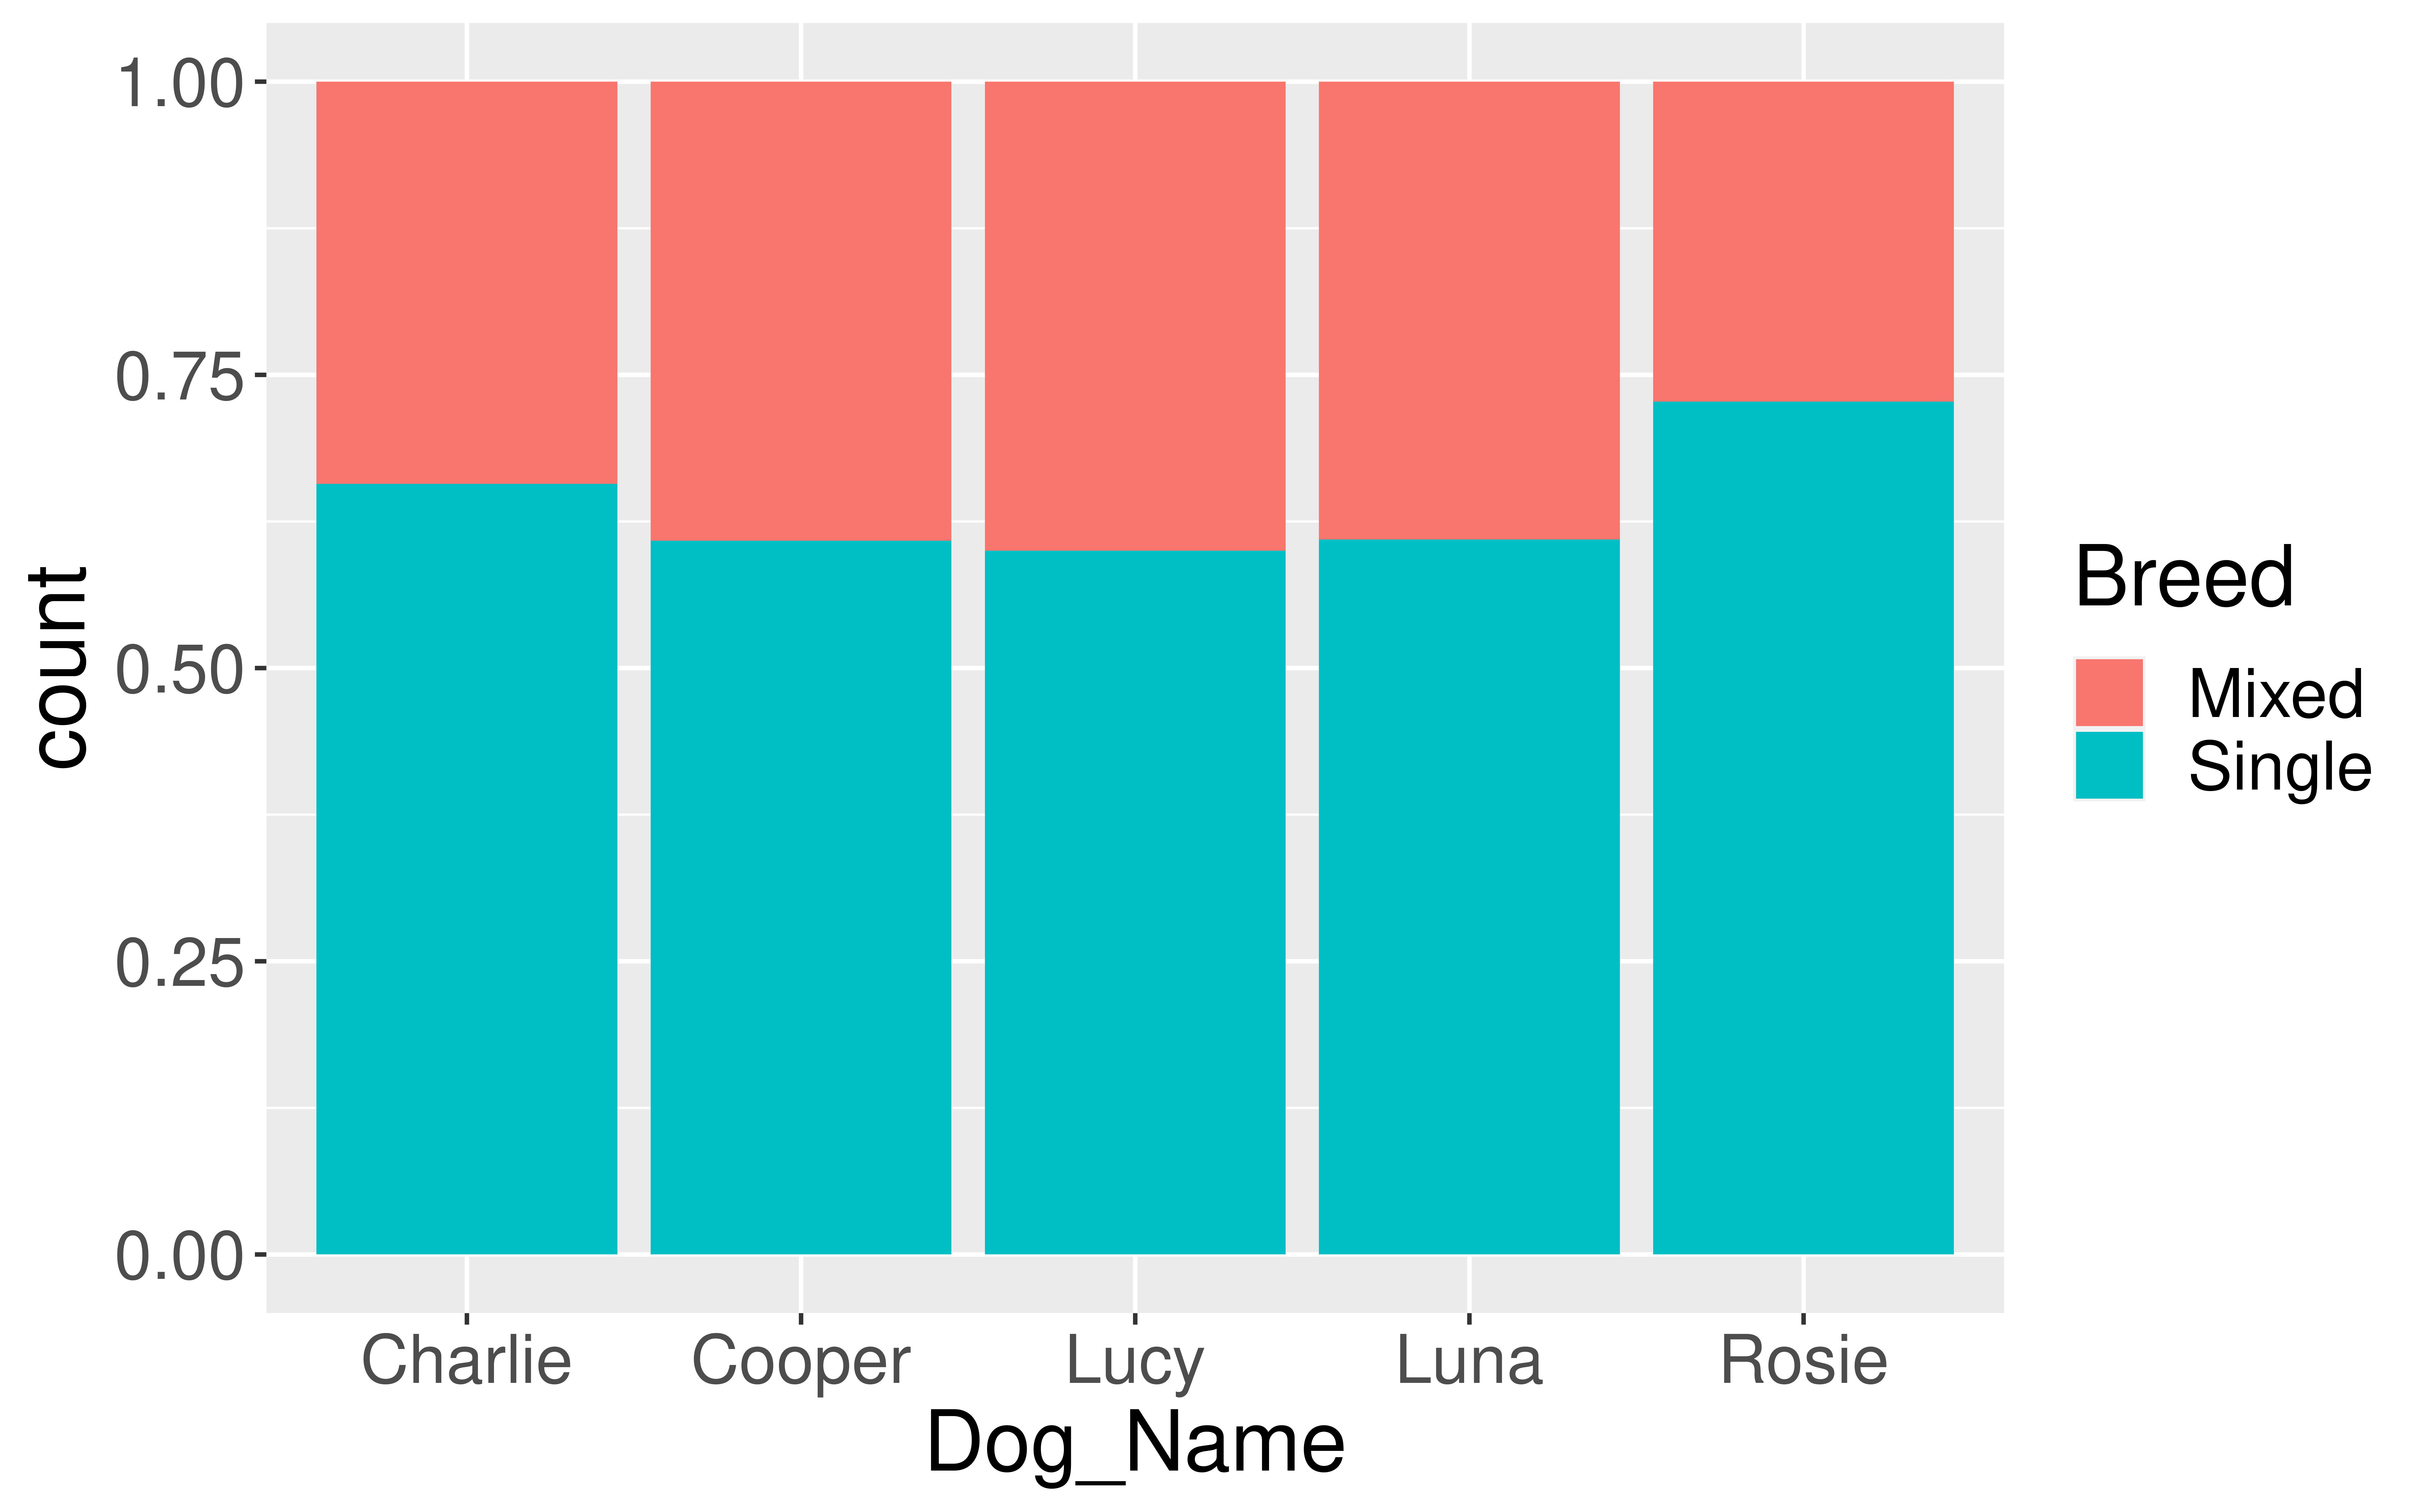Click the 0.25 y-axis tick label
Viewport: 2420px width, 1512px height.
[x=180, y=963]
